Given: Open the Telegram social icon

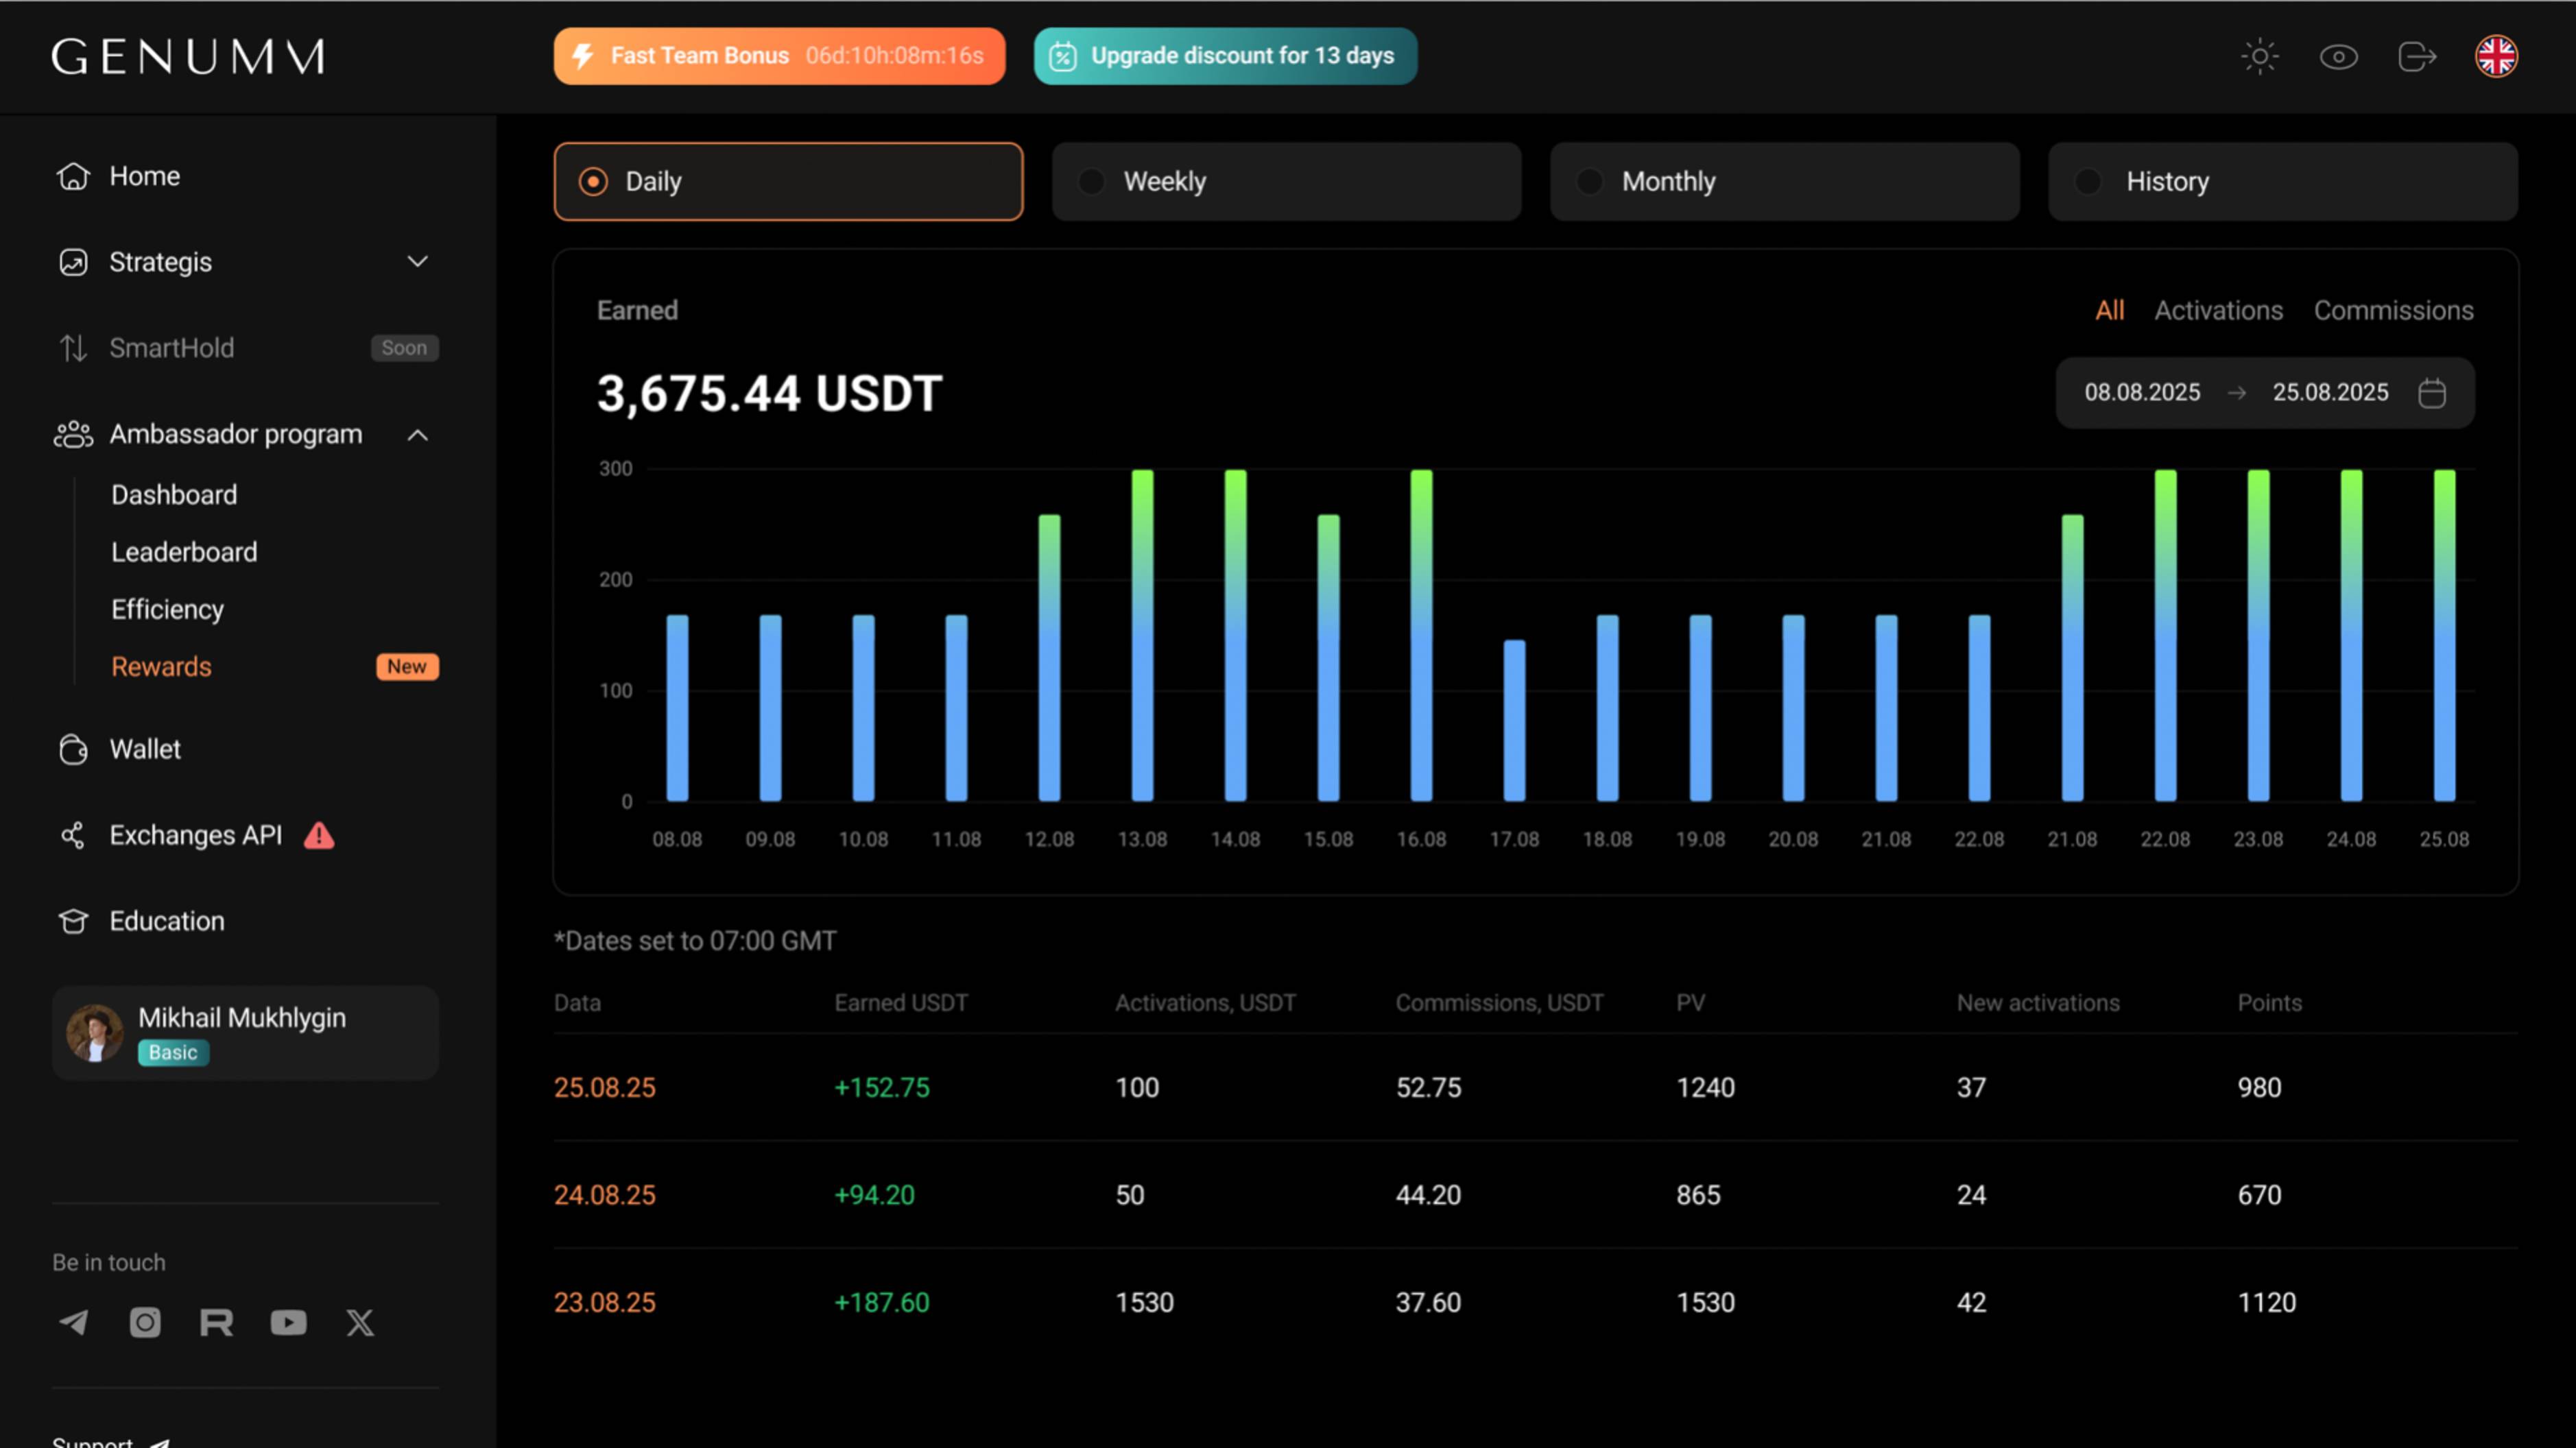Looking at the screenshot, I should [73, 1322].
